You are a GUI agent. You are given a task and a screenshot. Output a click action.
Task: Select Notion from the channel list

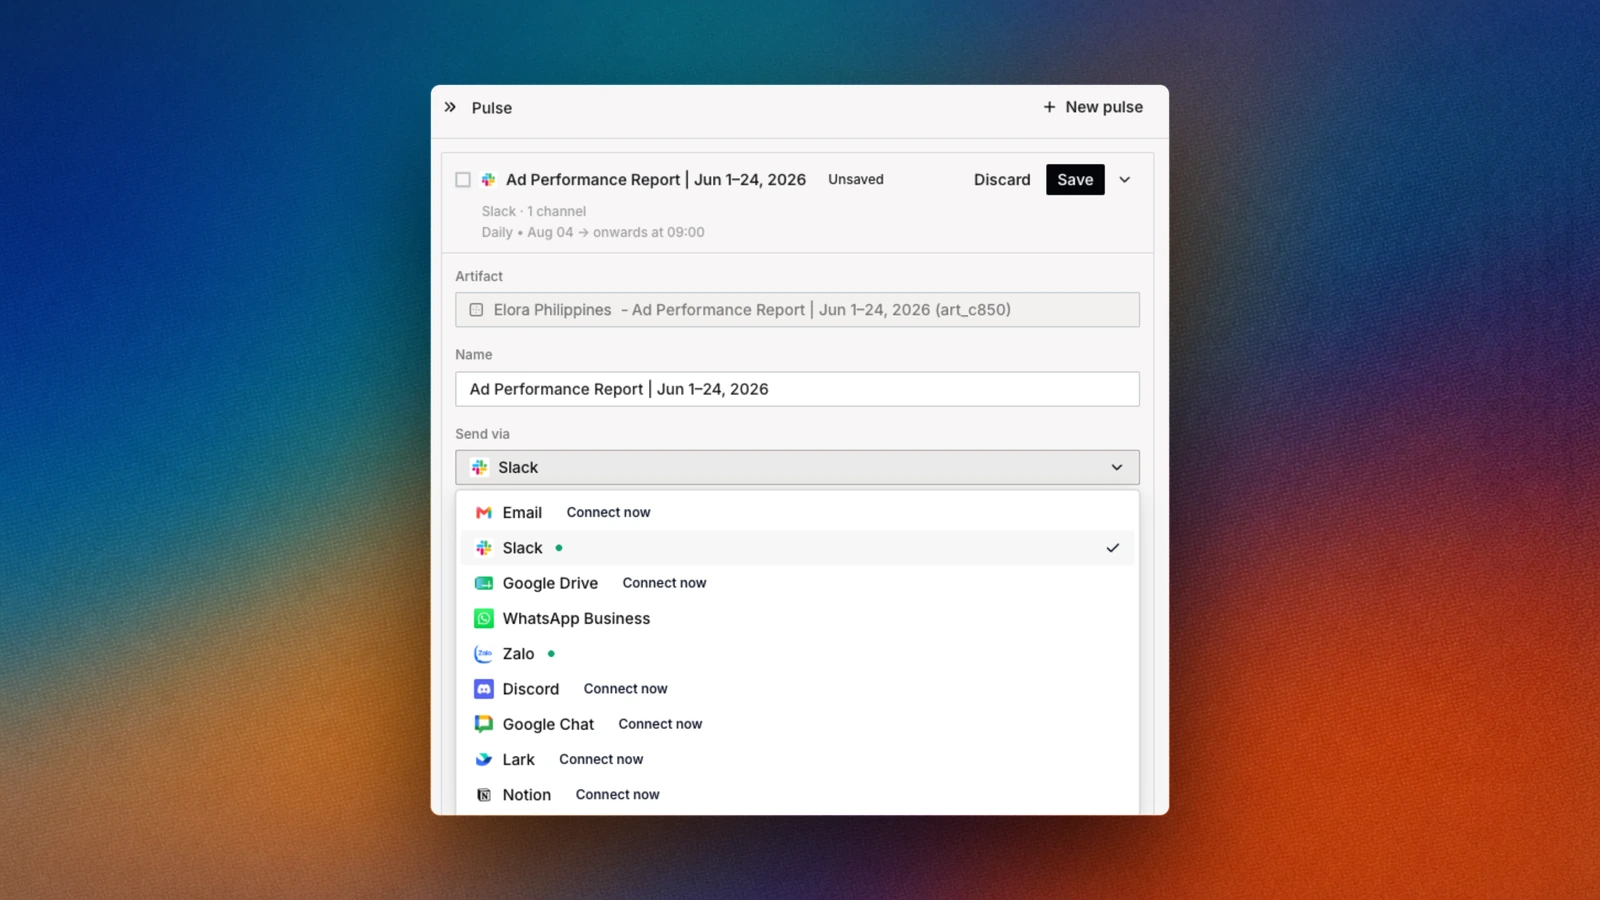(x=797, y=795)
